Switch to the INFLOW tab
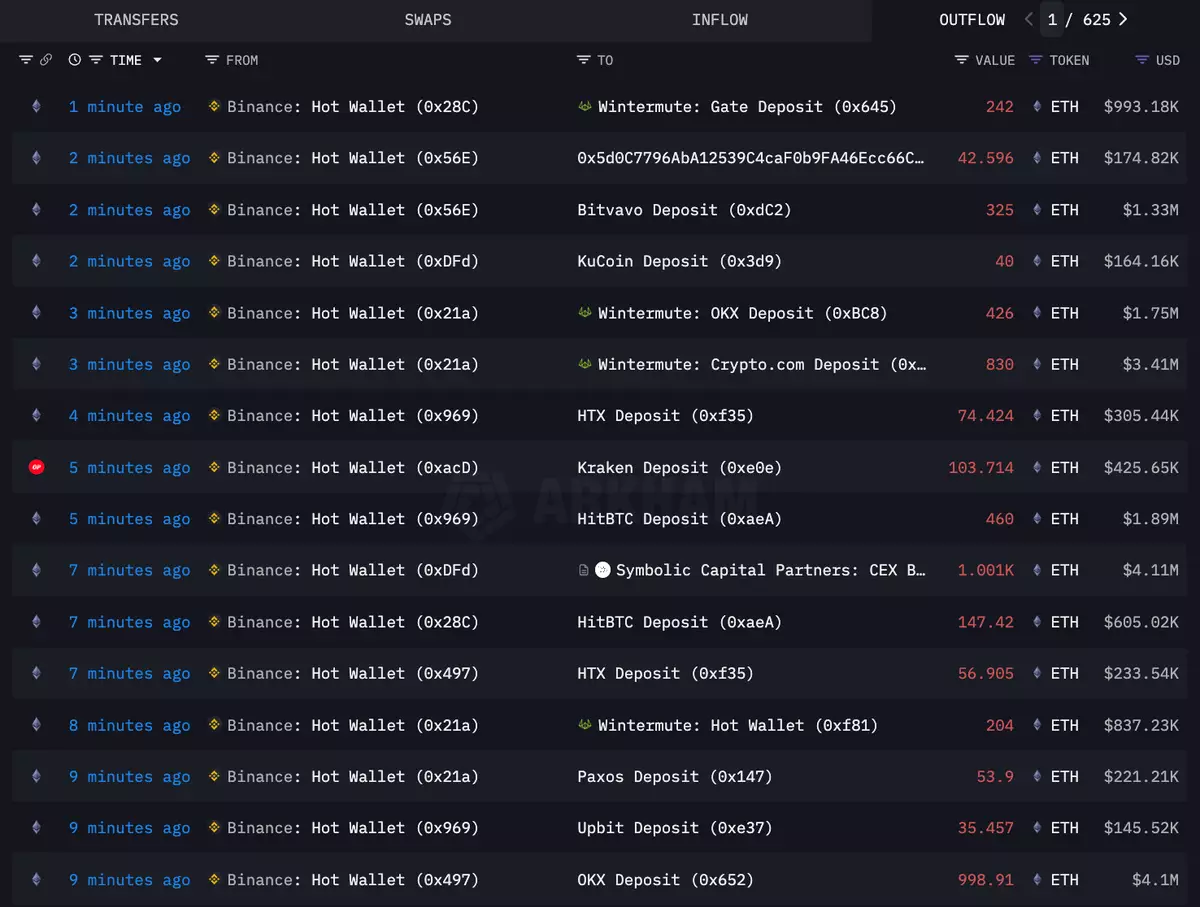Screen dimensions: 1200x907 [720, 20]
